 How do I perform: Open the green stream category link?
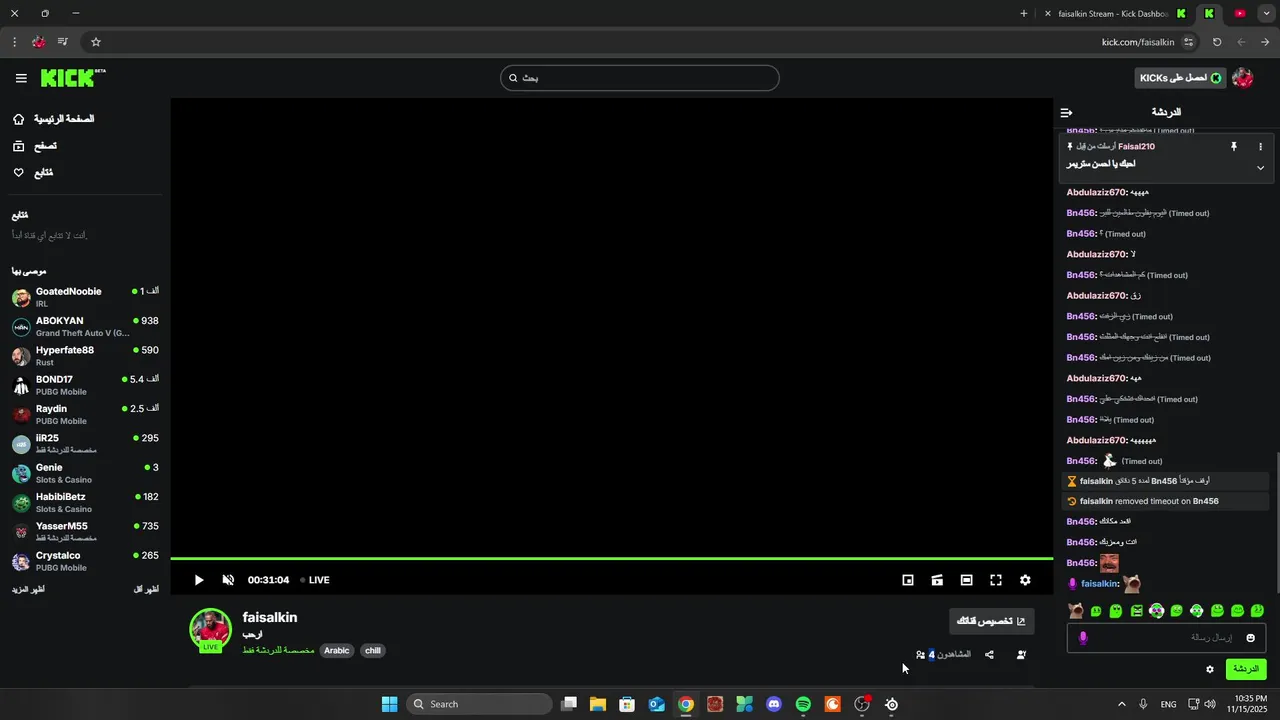click(278, 651)
